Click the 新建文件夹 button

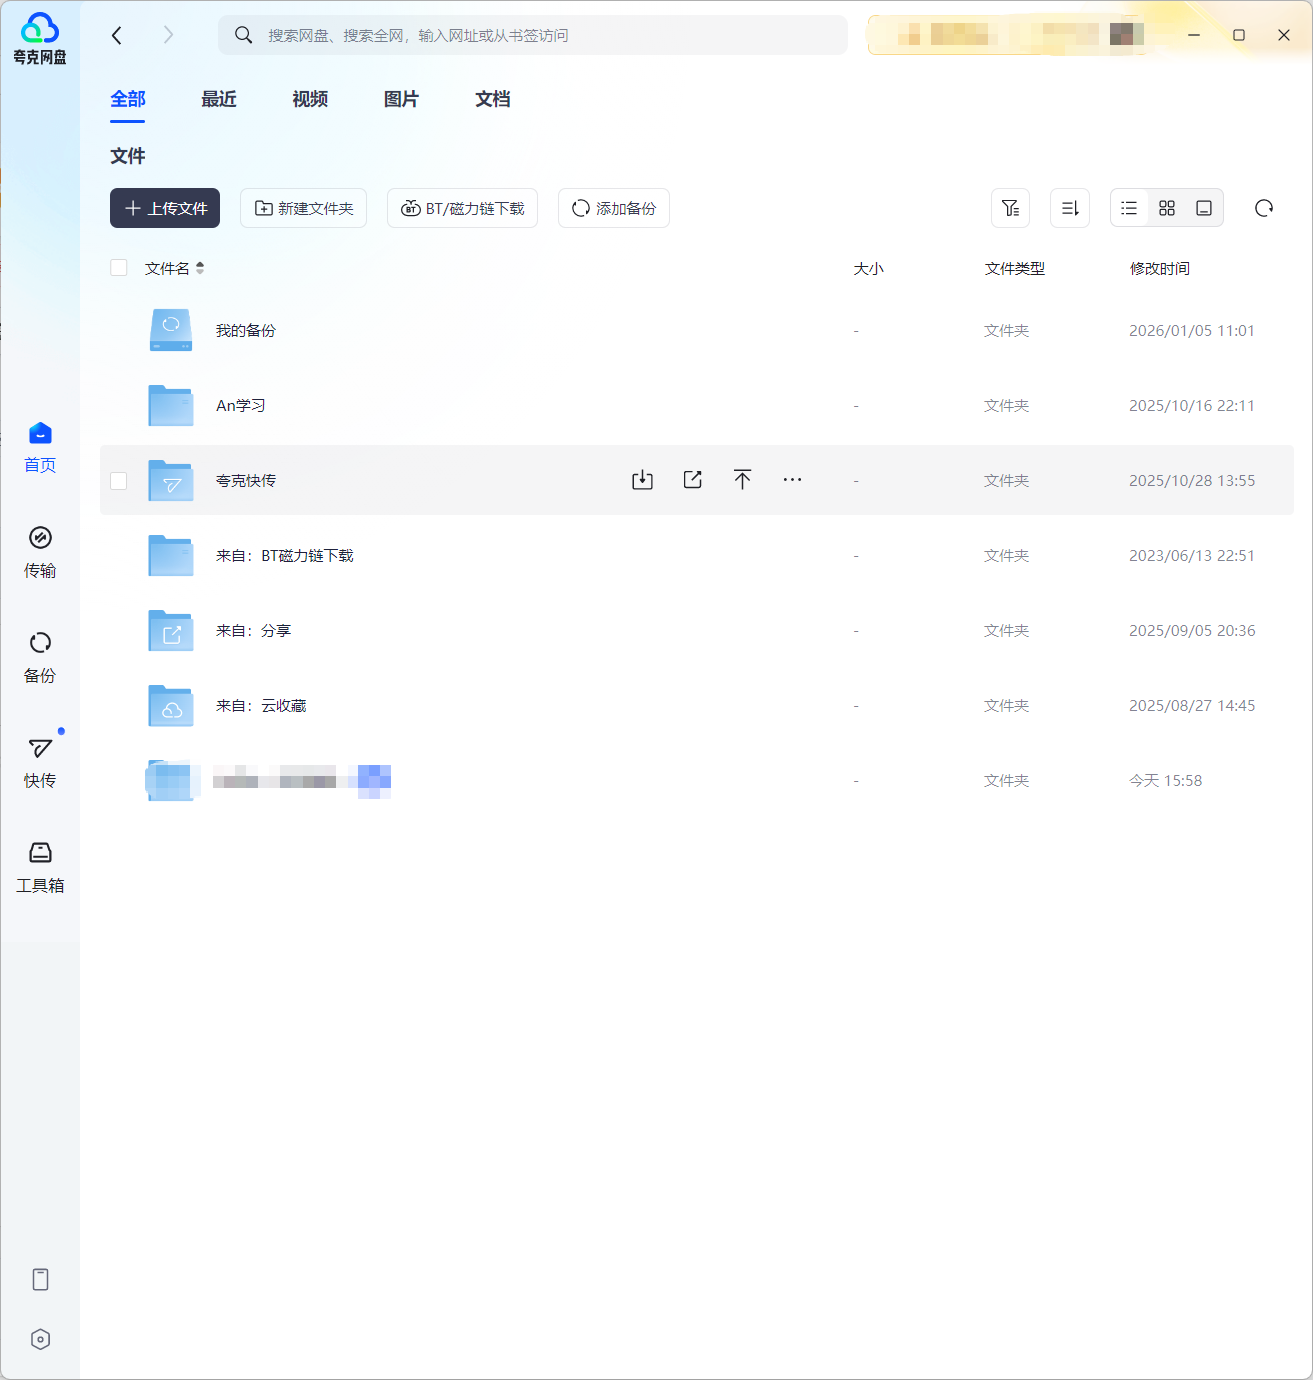coord(303,208)
